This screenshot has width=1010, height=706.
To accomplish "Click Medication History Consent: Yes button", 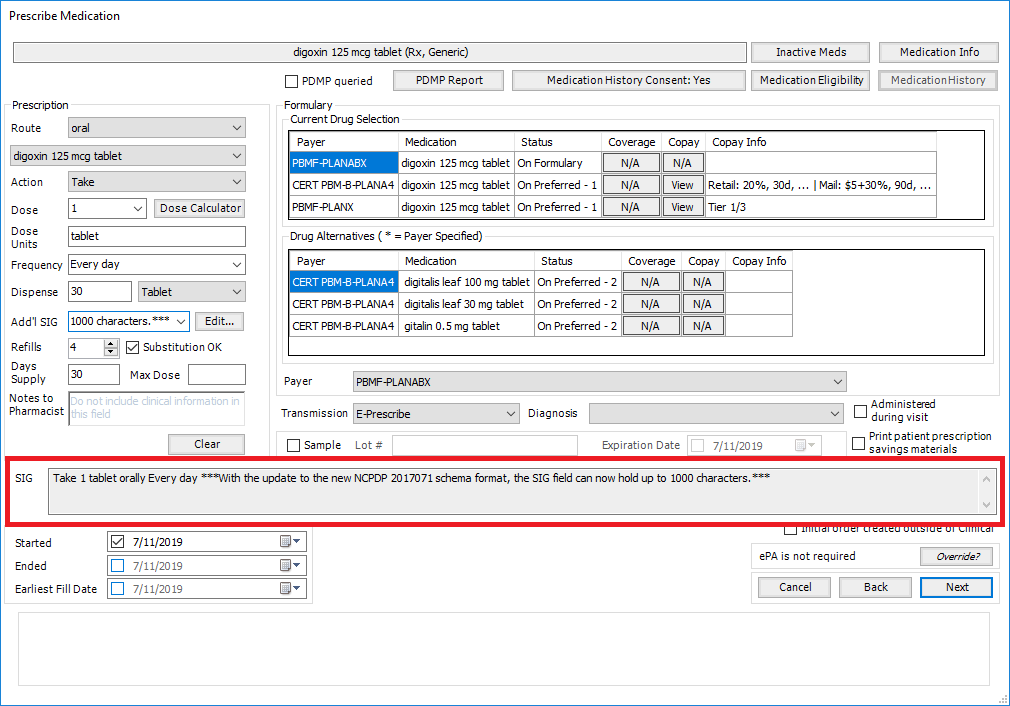I will click(x=628, y=81).
